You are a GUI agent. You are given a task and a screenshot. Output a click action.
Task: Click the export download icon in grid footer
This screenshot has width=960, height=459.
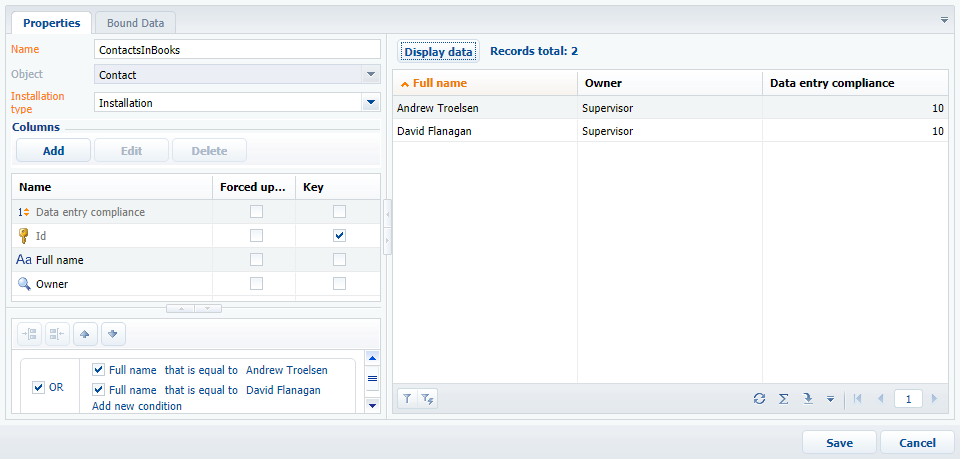pos(806,399)
